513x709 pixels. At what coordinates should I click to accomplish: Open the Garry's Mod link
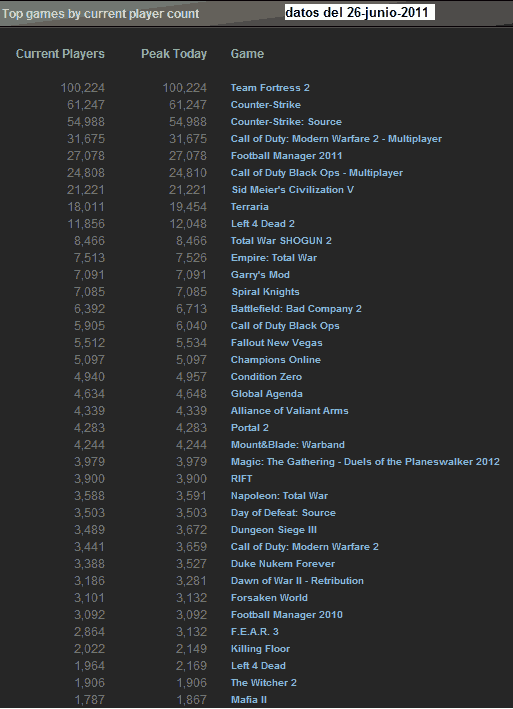(260, 275)
